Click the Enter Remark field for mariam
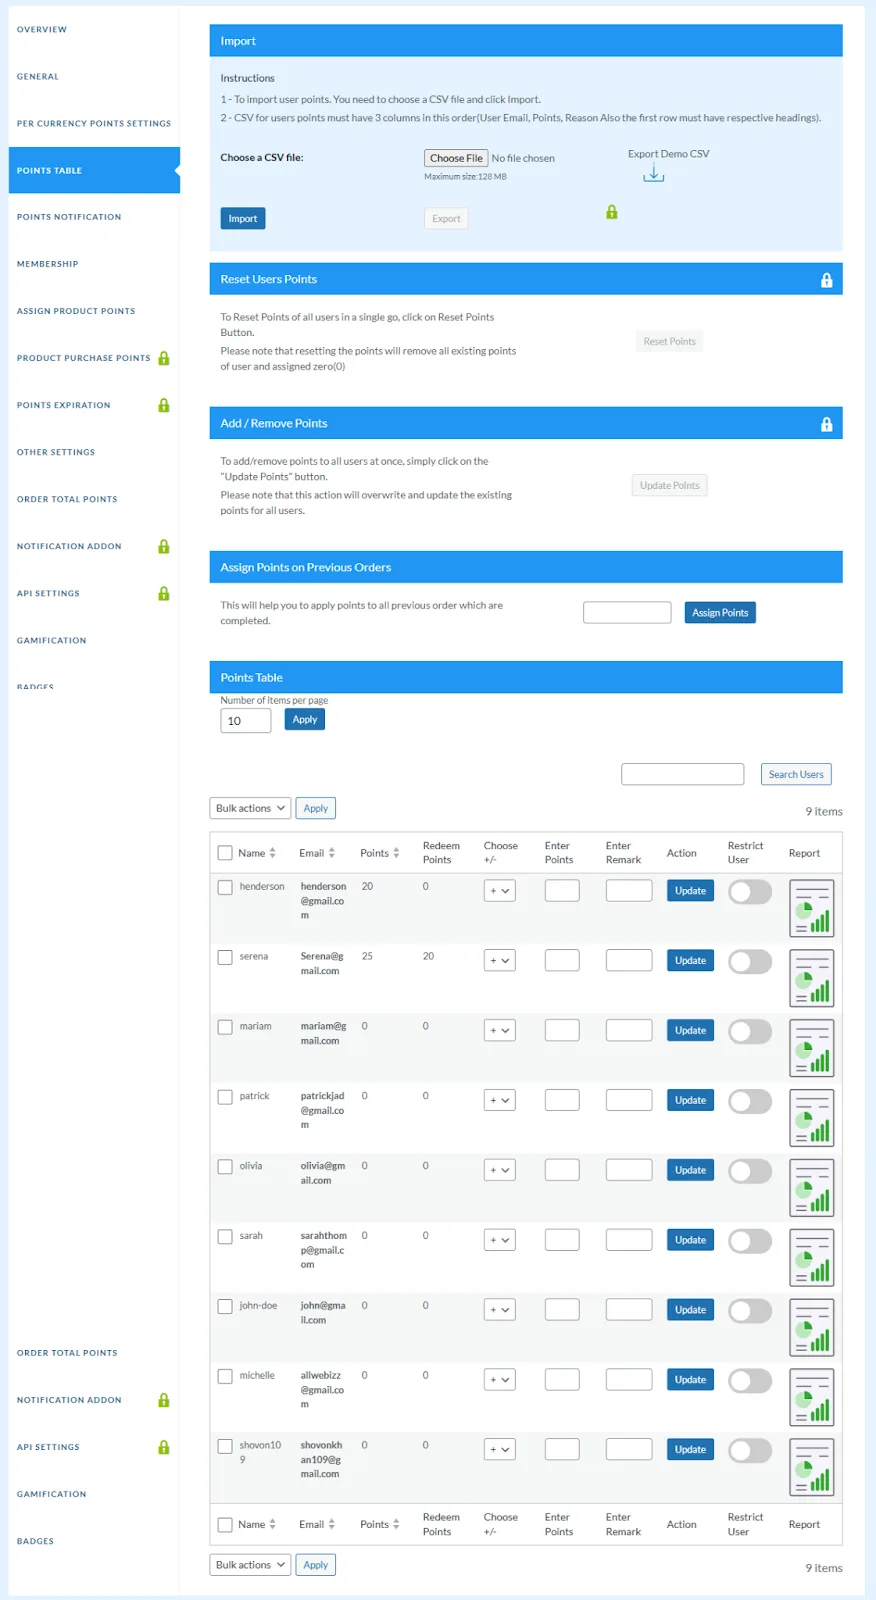The width and height of the screenshot is (876, 1600). coord(629,1031)
